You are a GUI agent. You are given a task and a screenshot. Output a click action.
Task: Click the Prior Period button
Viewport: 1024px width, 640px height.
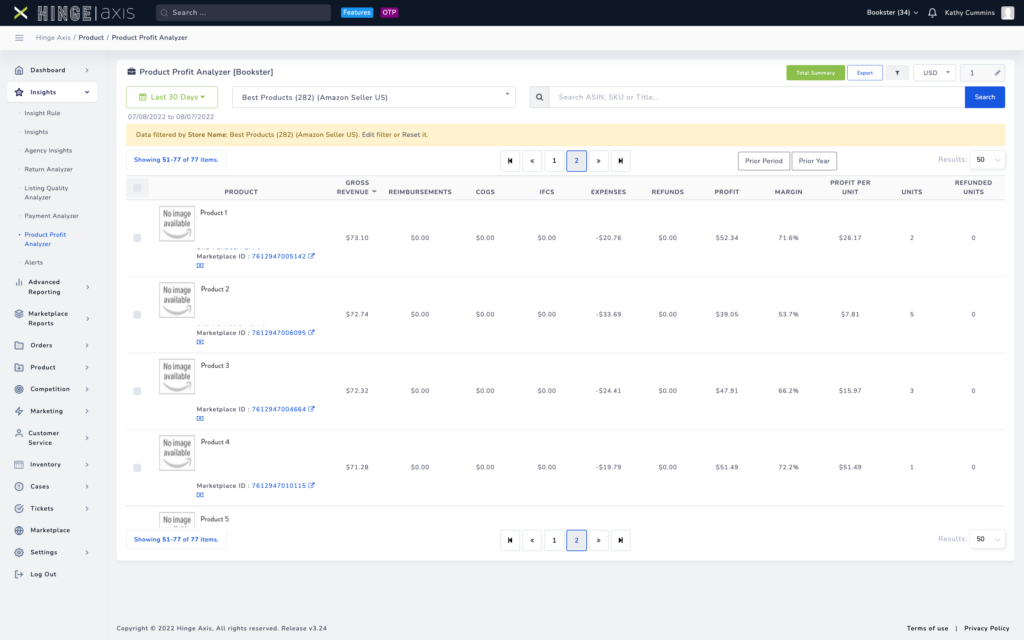tap(763, 161)
